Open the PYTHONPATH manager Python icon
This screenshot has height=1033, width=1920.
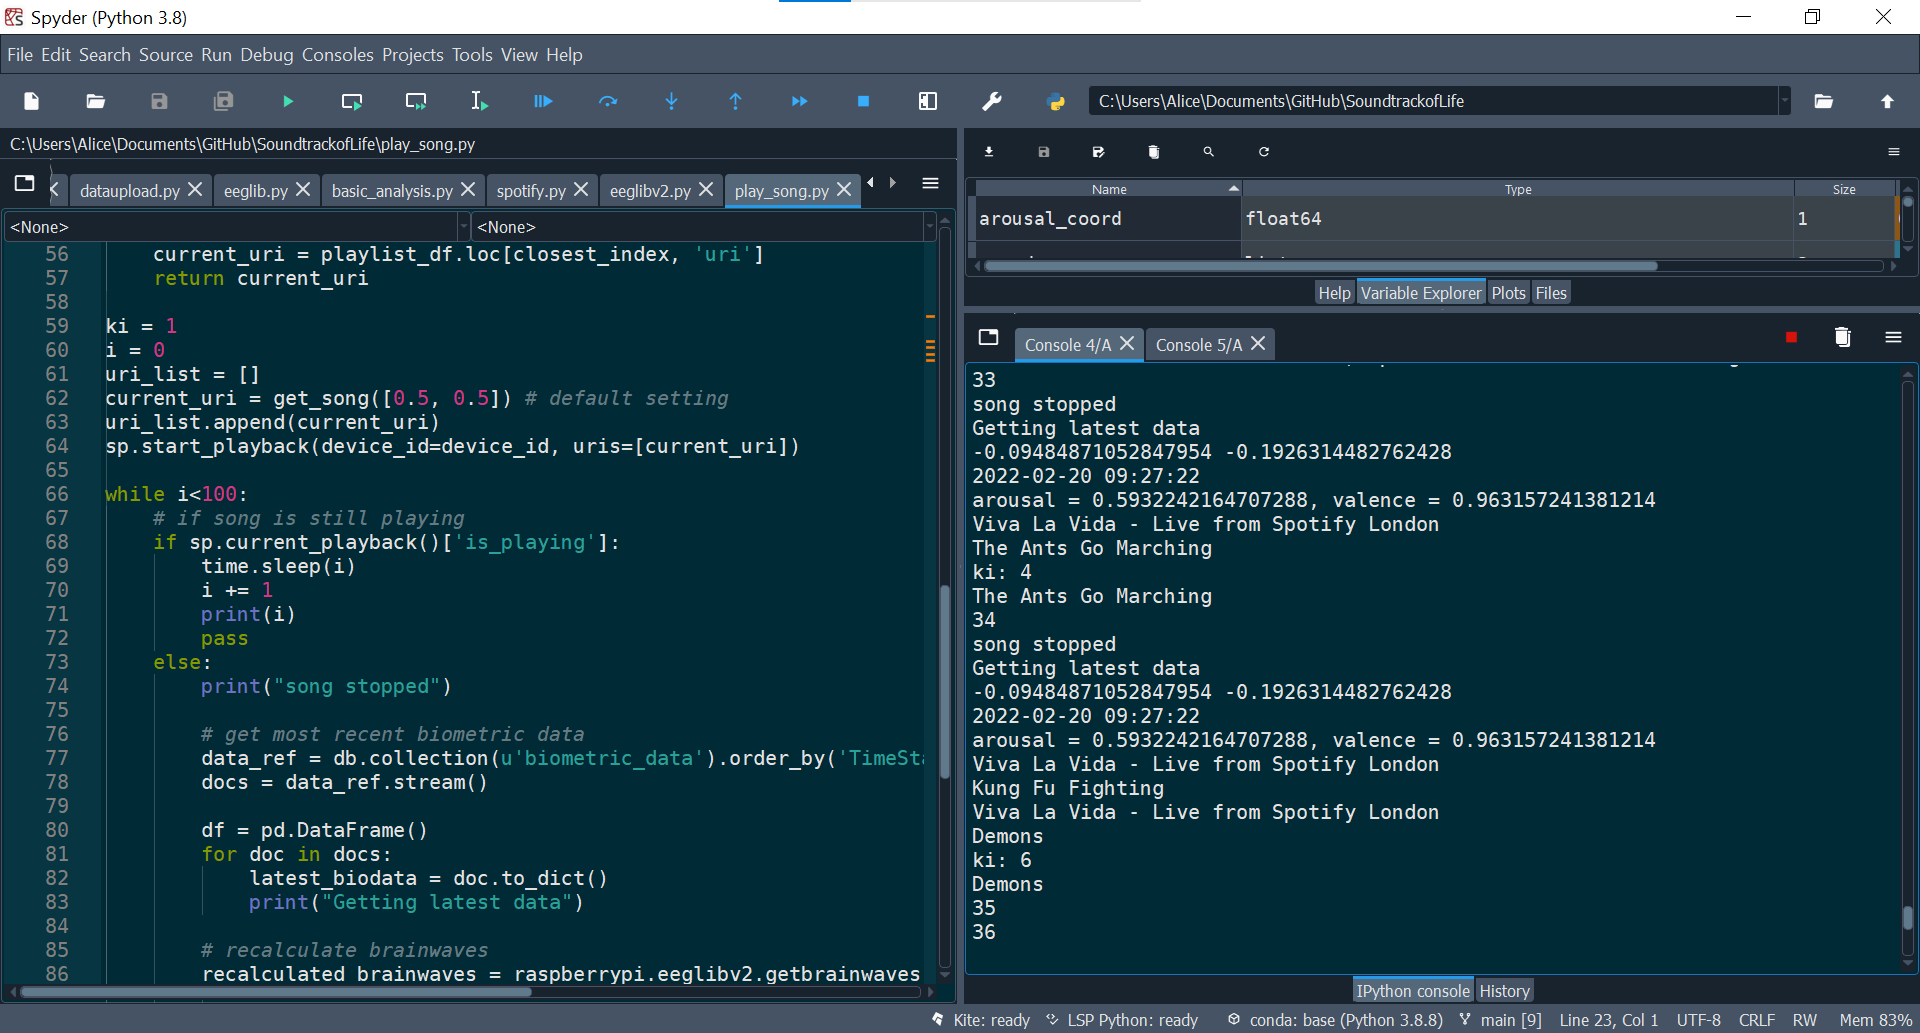1056,101
